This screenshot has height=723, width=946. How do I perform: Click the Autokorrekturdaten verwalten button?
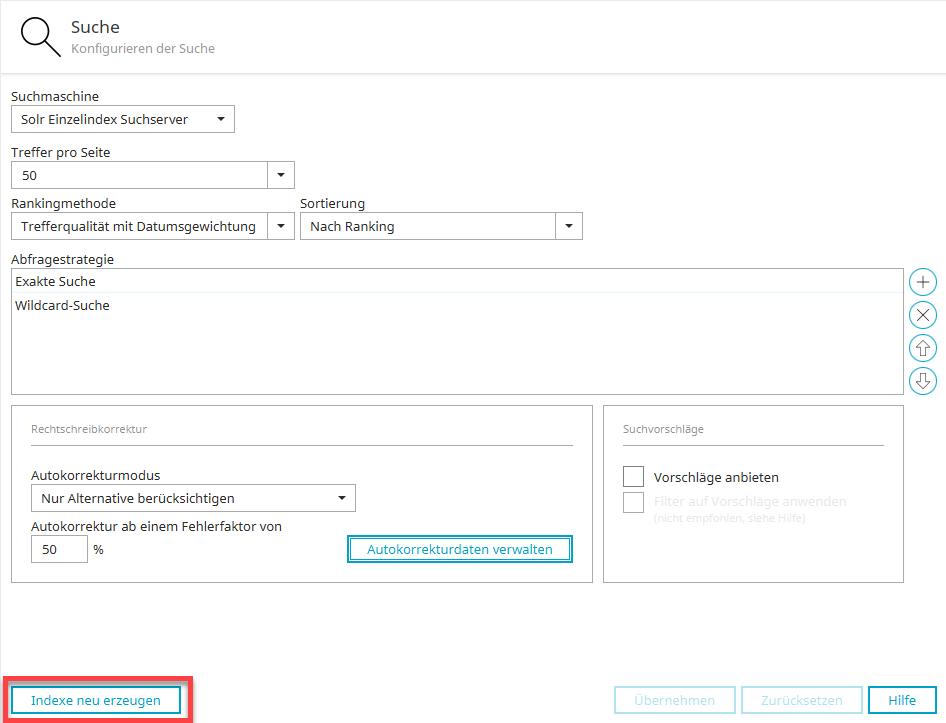(460, 549)
